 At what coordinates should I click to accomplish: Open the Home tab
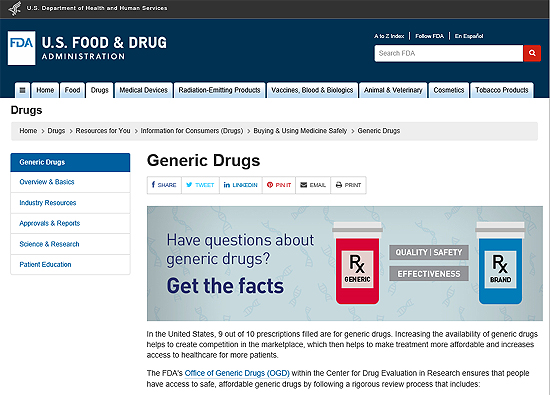[x=45, y=90]
